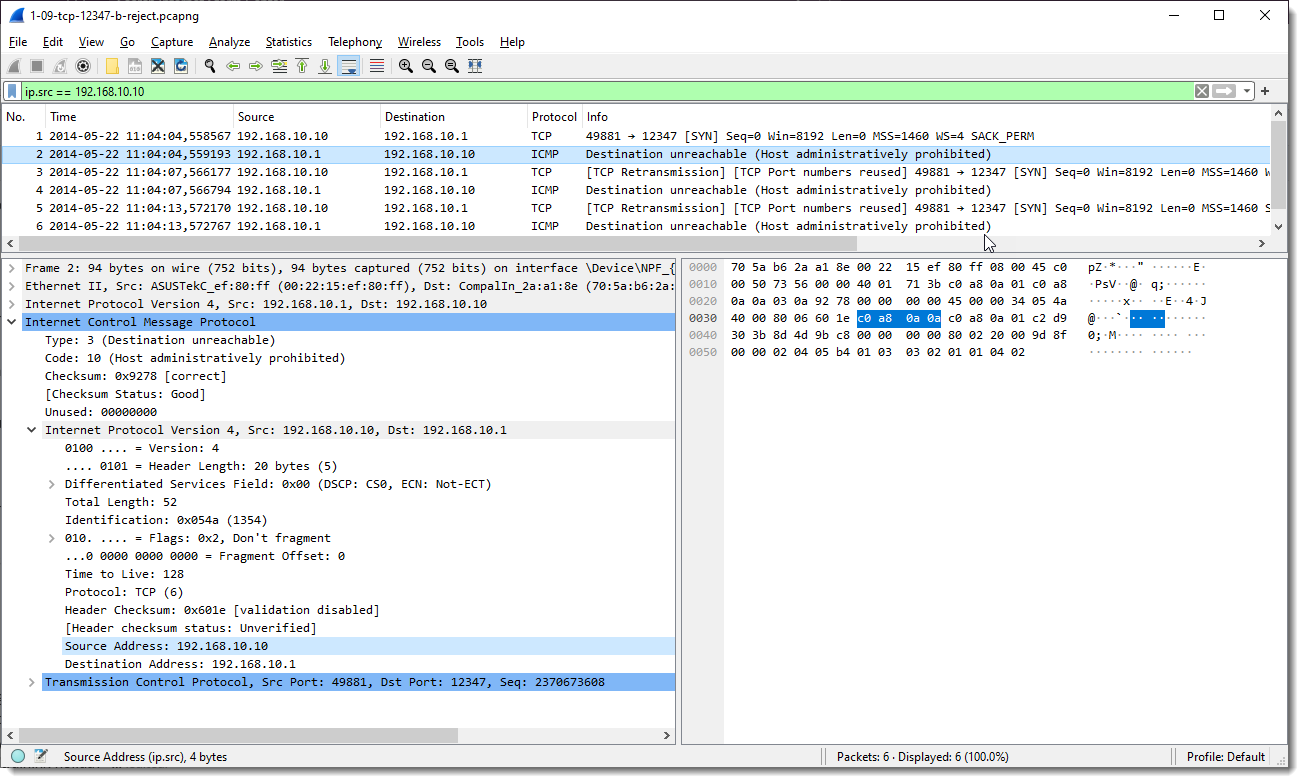1304x783 pixels.
Task: Collapse the Internet Control Message Protocol section
Action: click(13, 322)
